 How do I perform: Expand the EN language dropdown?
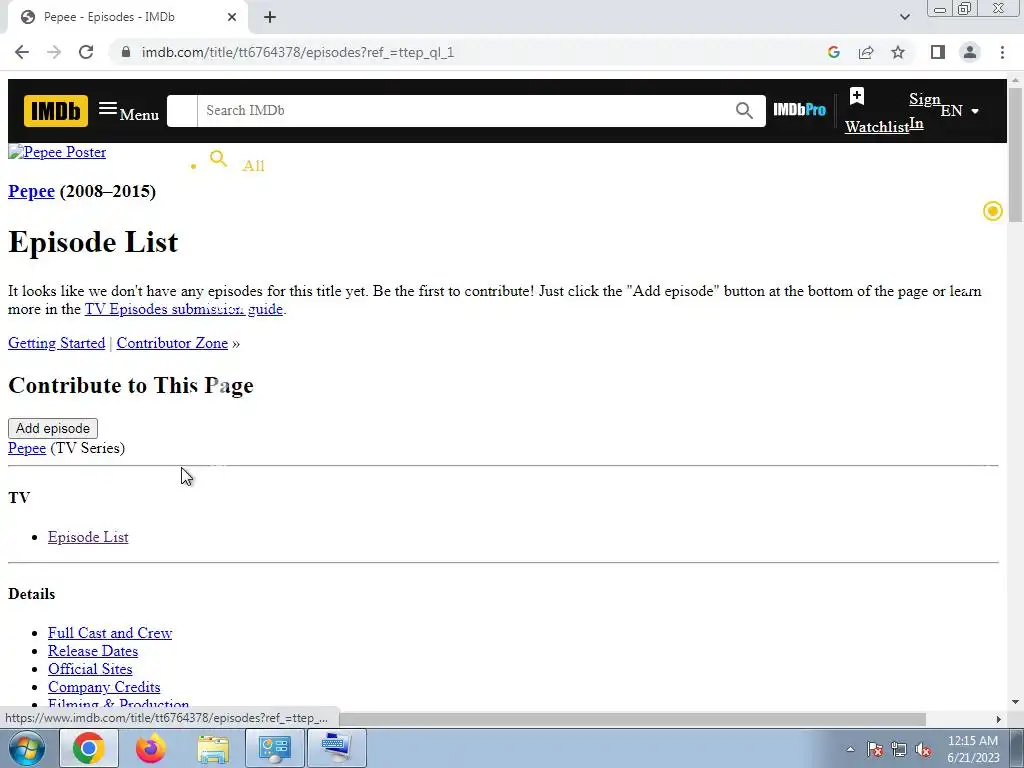[959, 111]
